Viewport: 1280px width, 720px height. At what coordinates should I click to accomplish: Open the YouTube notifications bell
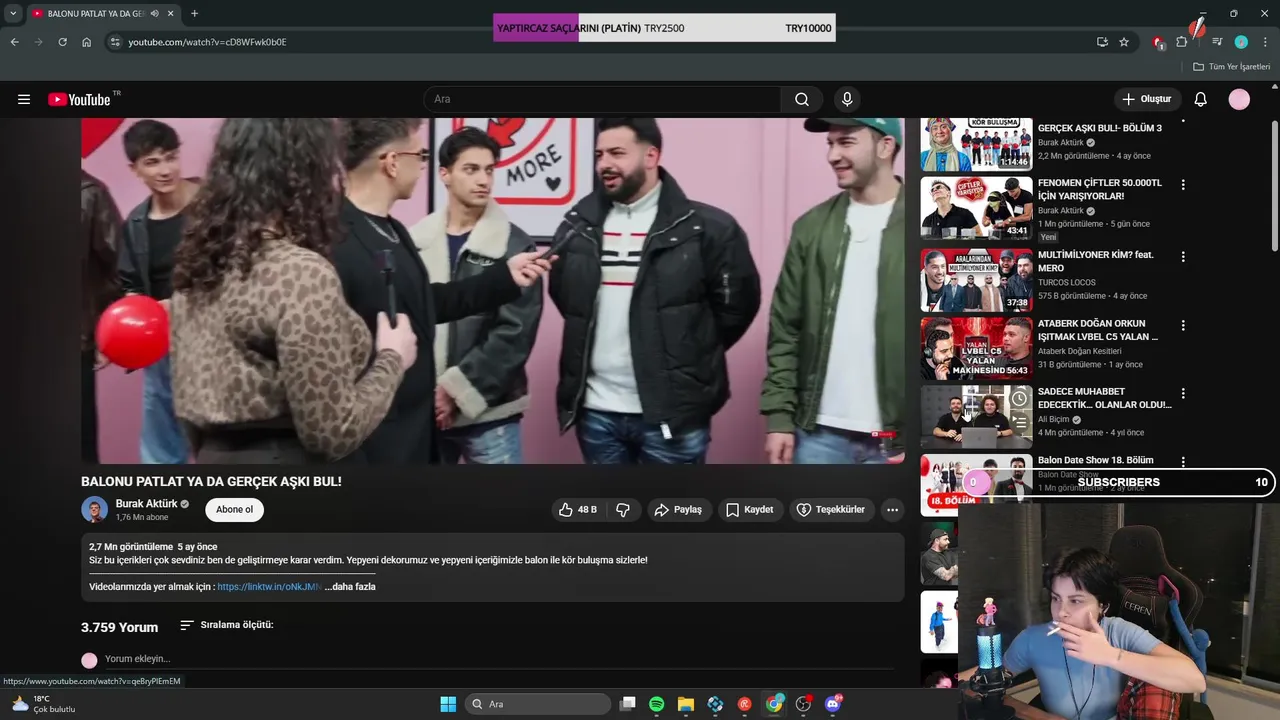click(1201, 99)
